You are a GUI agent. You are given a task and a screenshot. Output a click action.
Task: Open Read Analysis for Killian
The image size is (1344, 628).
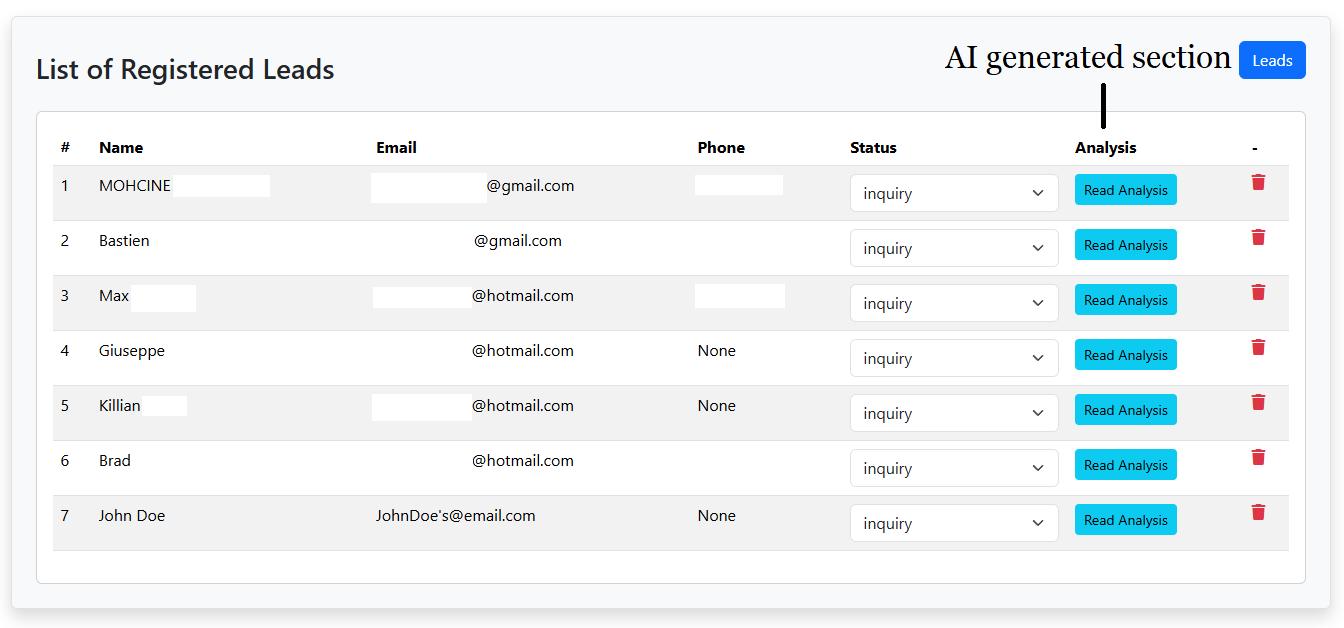1125,409
